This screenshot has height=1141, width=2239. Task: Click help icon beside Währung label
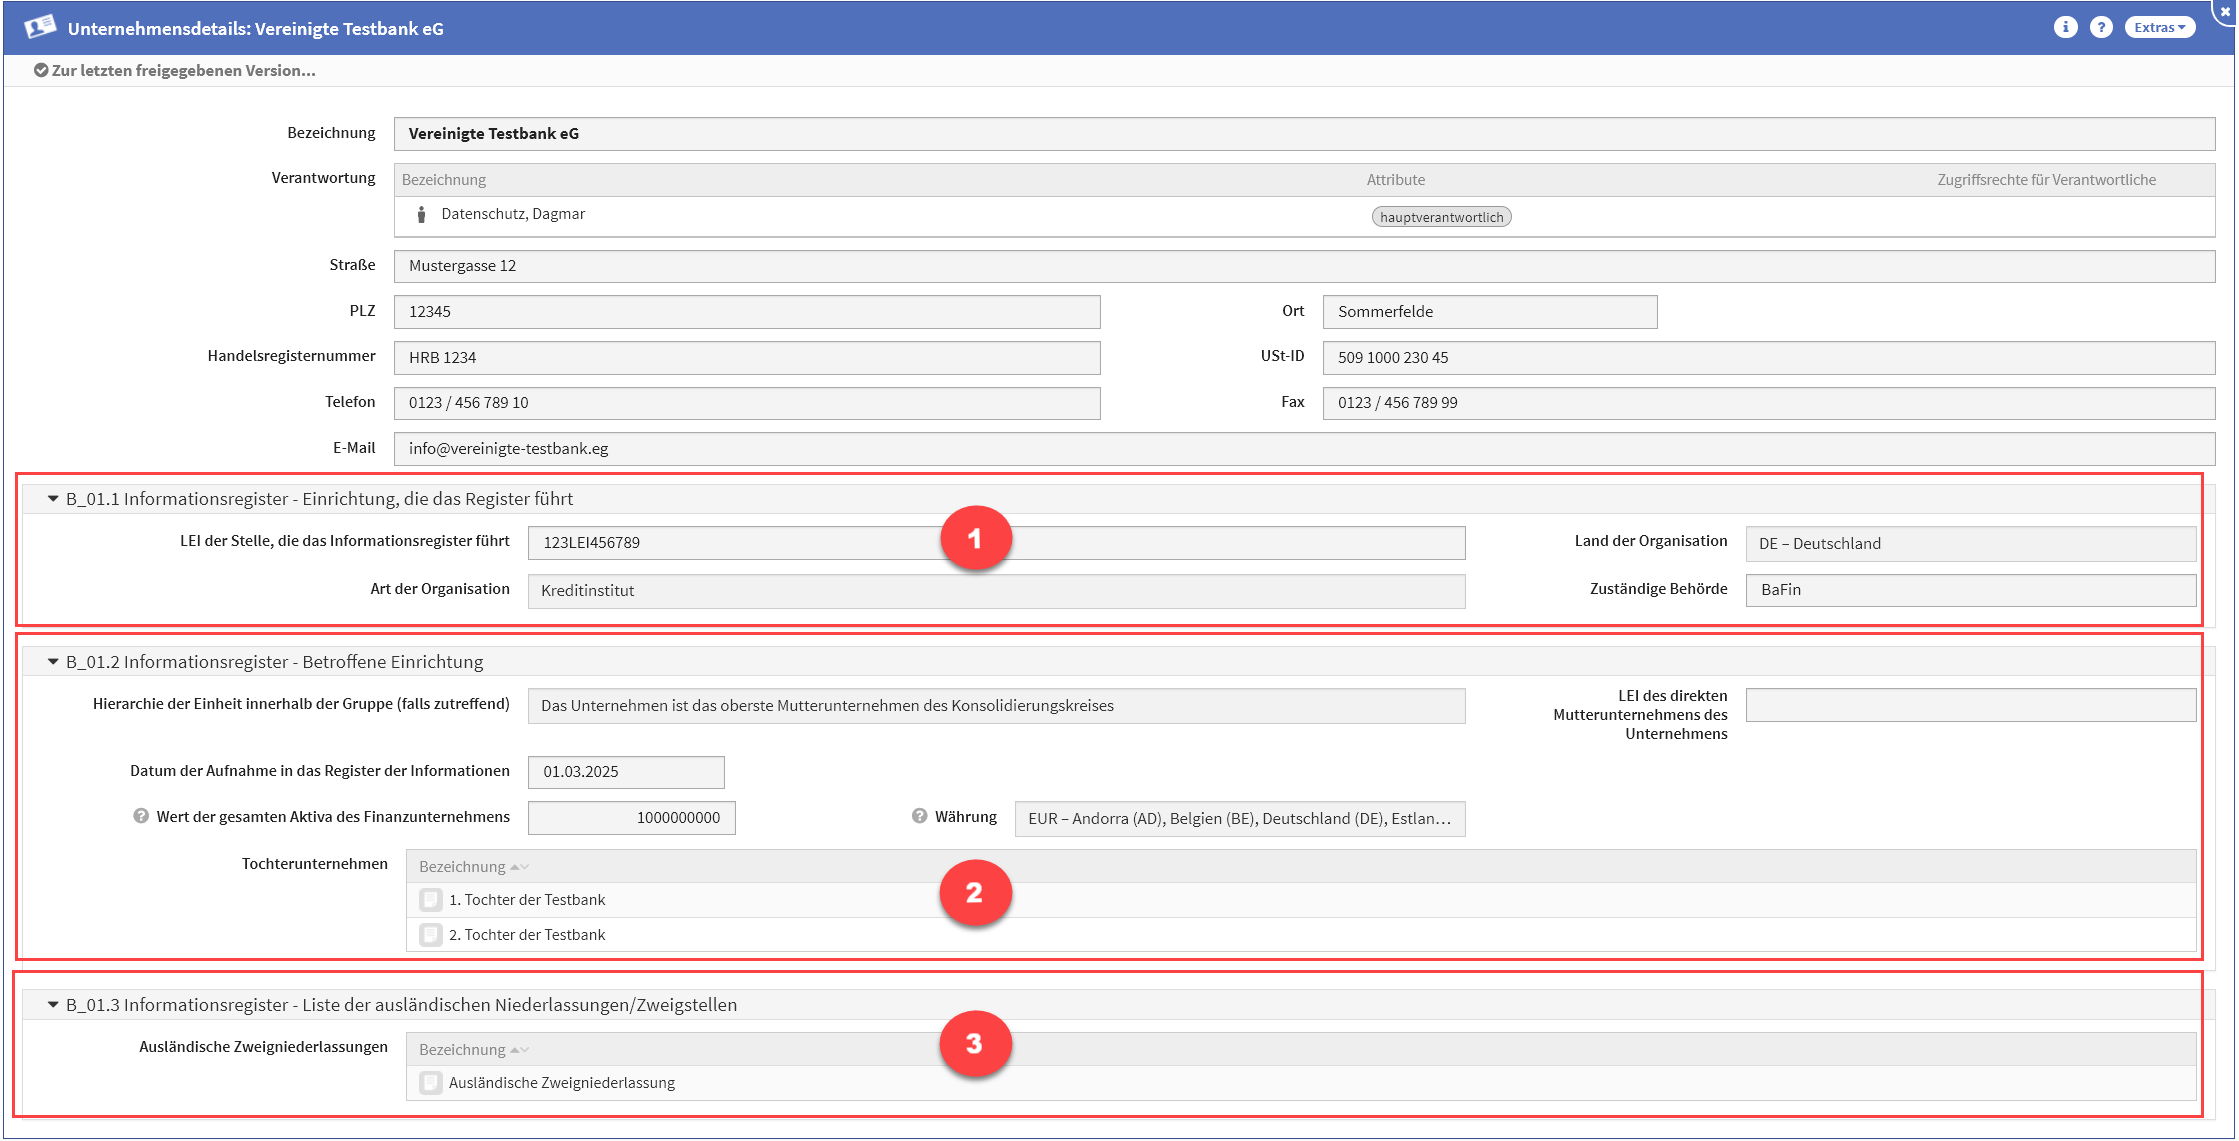(920, 816)
